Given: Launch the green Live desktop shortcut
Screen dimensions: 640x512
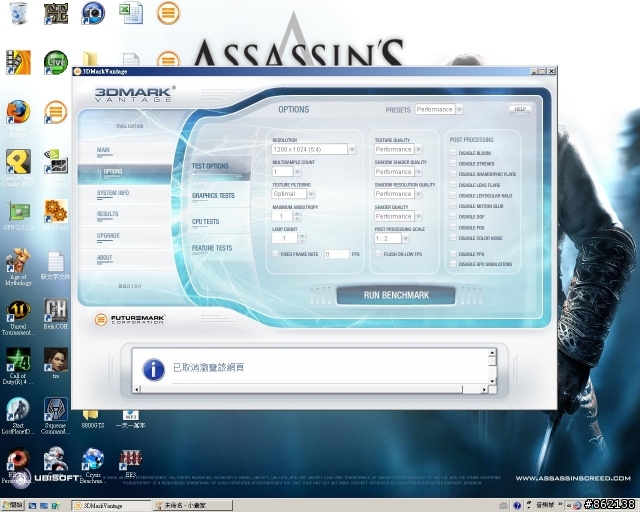Looking at the screenshot, I should 56,62.
